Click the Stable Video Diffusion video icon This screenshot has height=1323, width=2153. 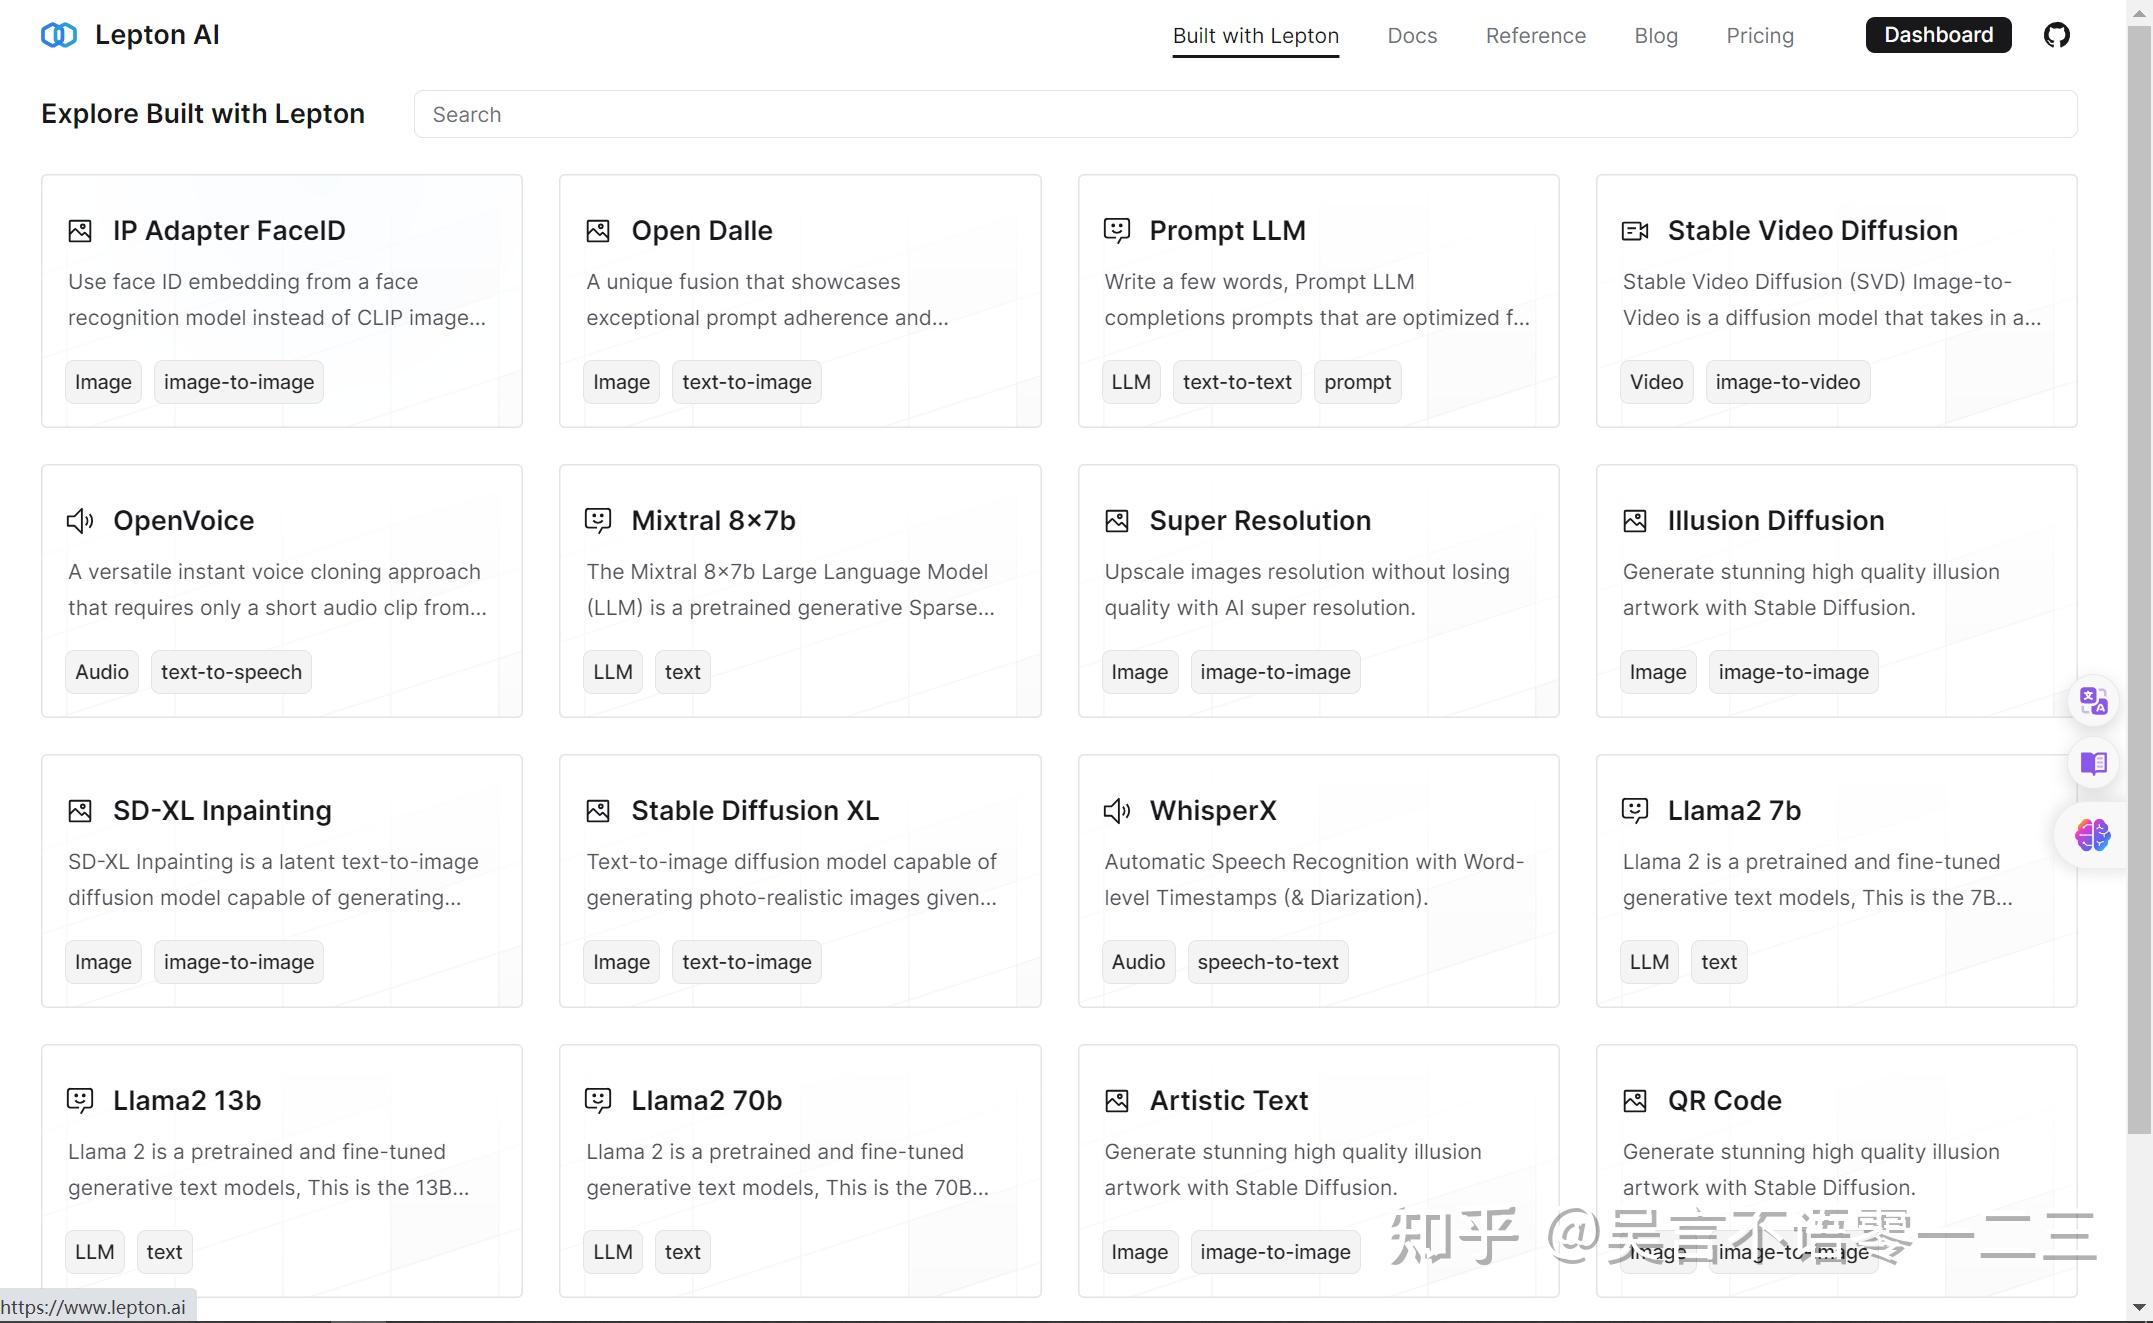[1634, 231]
